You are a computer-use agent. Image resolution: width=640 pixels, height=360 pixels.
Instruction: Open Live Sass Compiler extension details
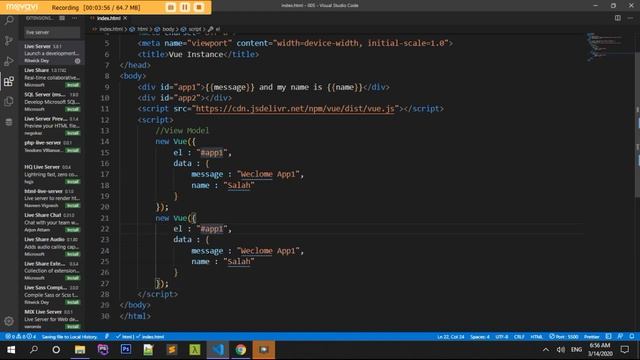[52, 295]
